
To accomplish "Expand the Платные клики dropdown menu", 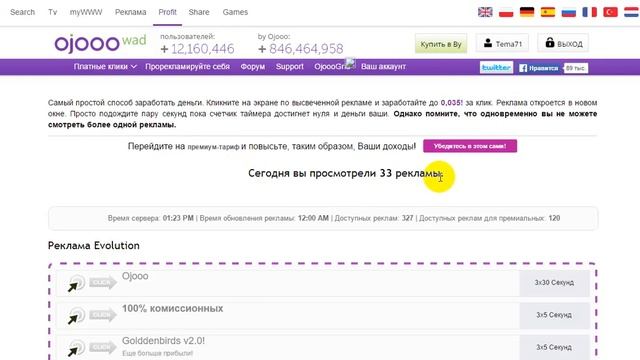I will [105, 67].
